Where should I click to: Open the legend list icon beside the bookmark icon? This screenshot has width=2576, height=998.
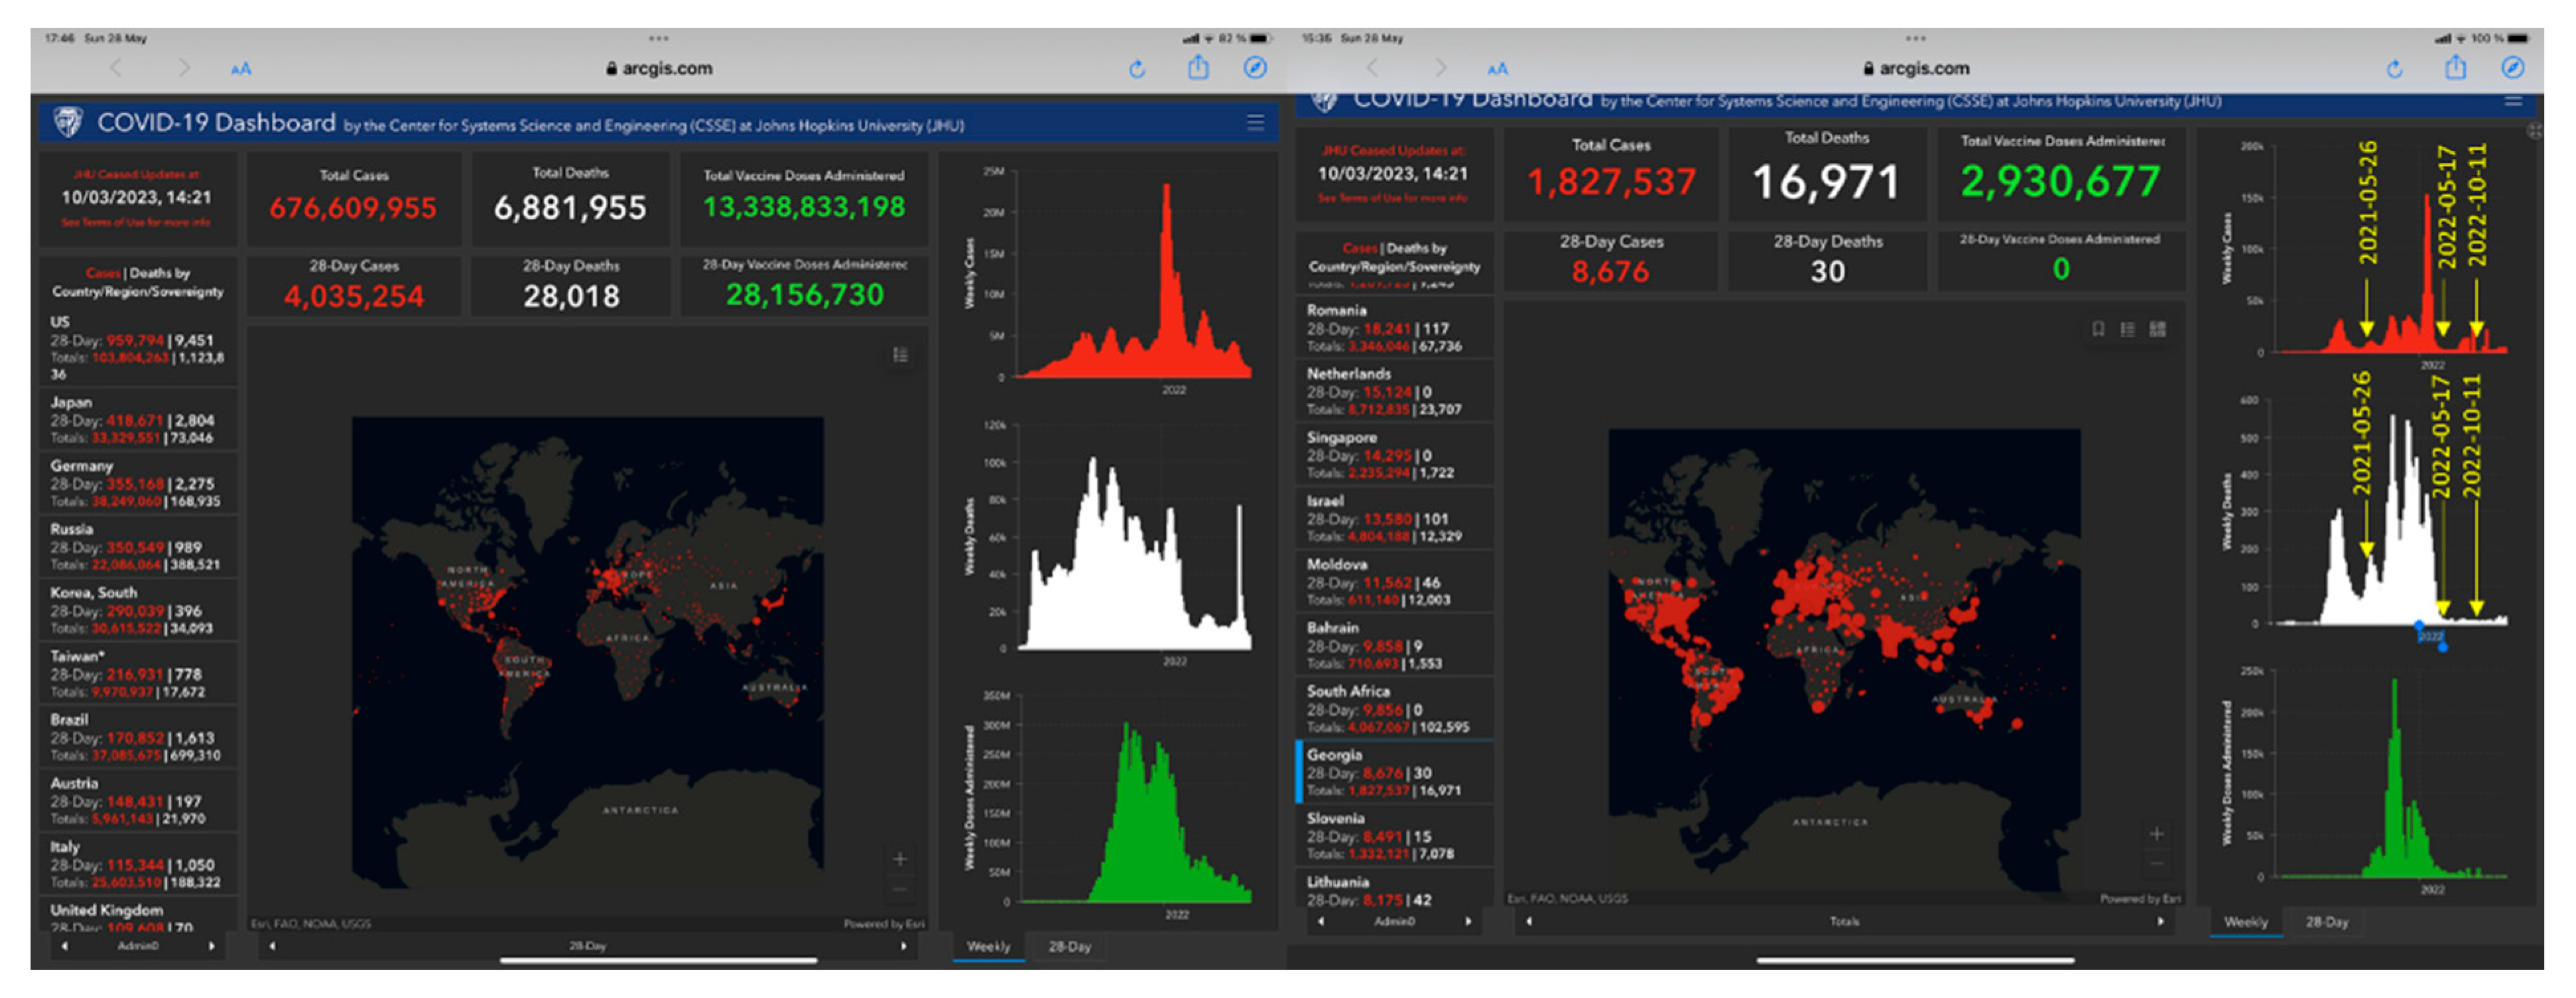coord(2127,329)
